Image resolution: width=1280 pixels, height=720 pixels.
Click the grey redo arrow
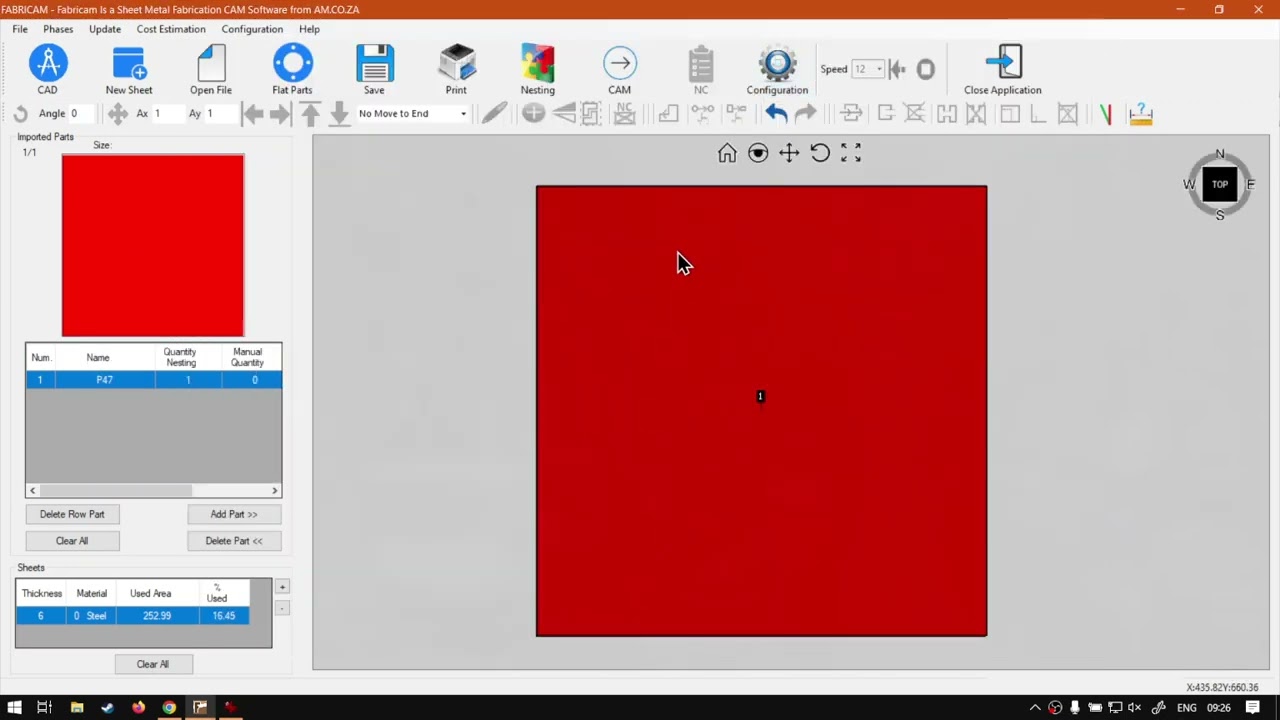pos(806,114)
